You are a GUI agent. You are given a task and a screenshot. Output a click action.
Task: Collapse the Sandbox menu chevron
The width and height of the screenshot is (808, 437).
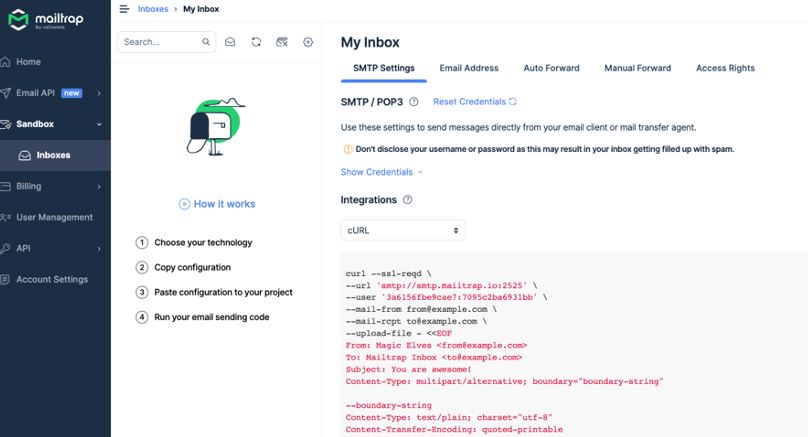98,124
